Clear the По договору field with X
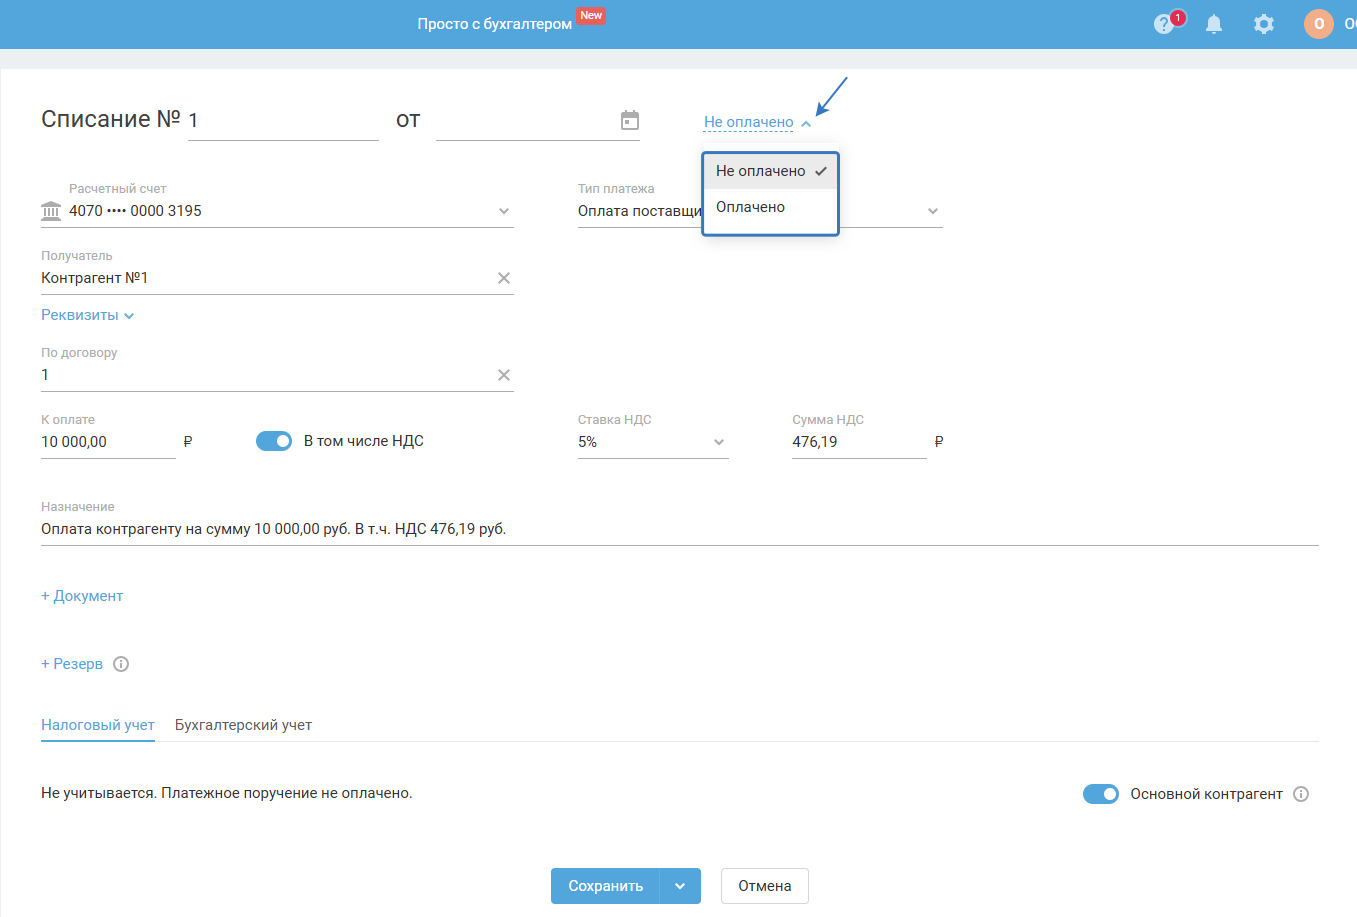The height and width of the screenshot is (917, 1357). coord(504,375)
